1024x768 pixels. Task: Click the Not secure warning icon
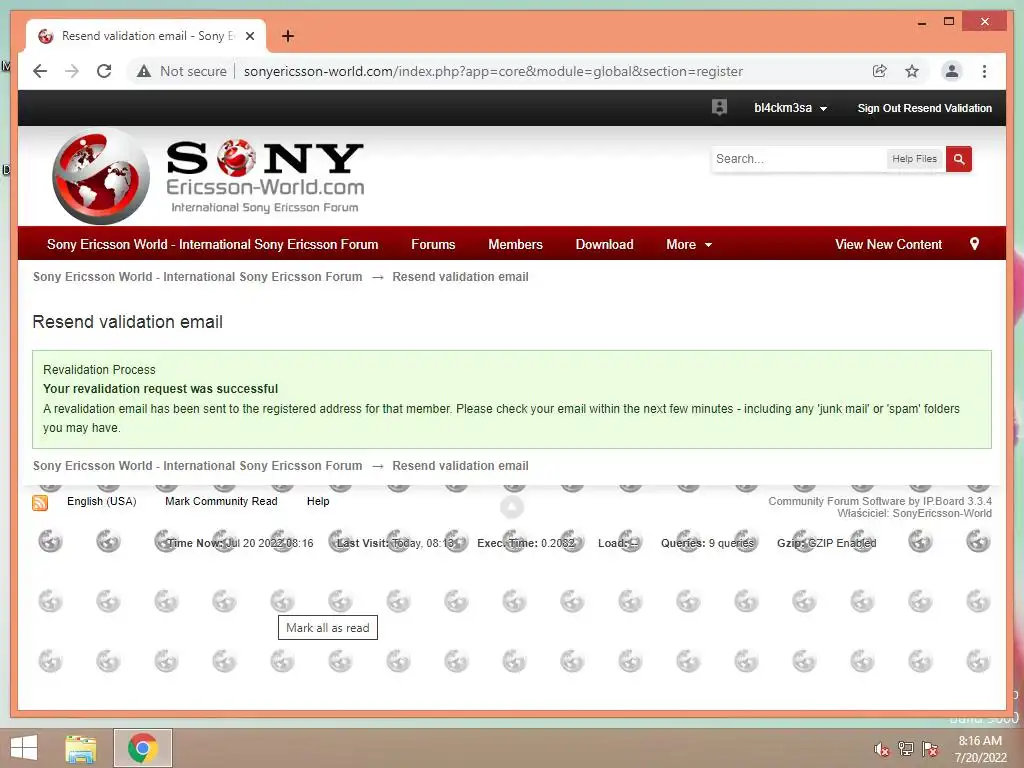[144, 71]
